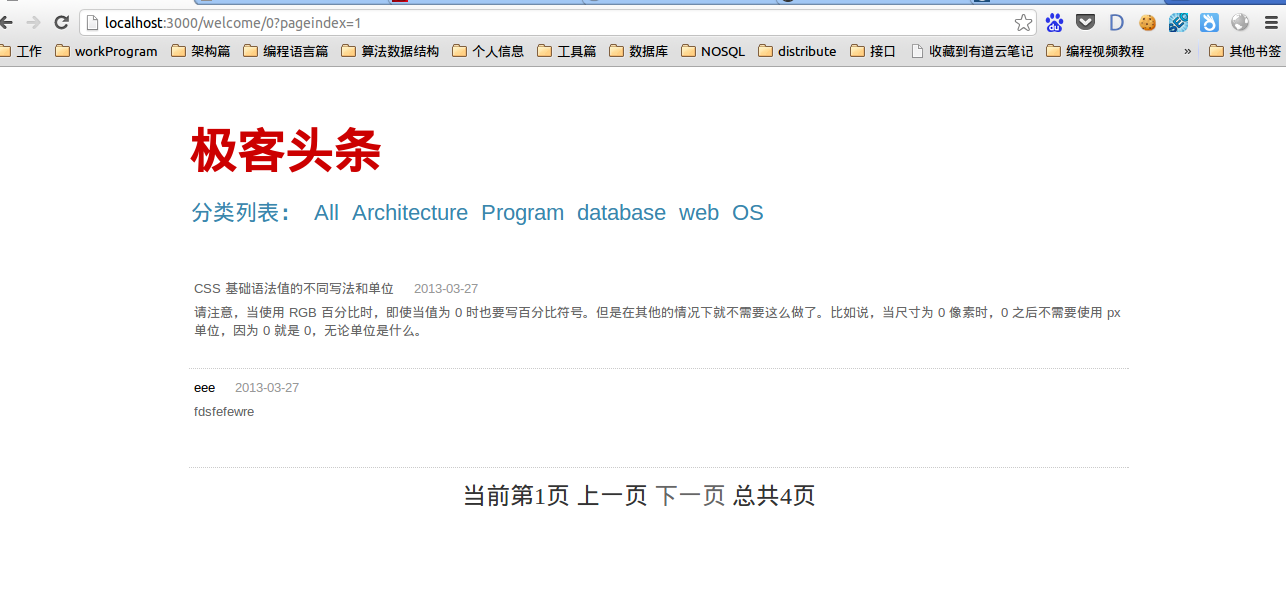
Task: Select the Architecture category
Action: pyautogui.click(x=410, y=213)
